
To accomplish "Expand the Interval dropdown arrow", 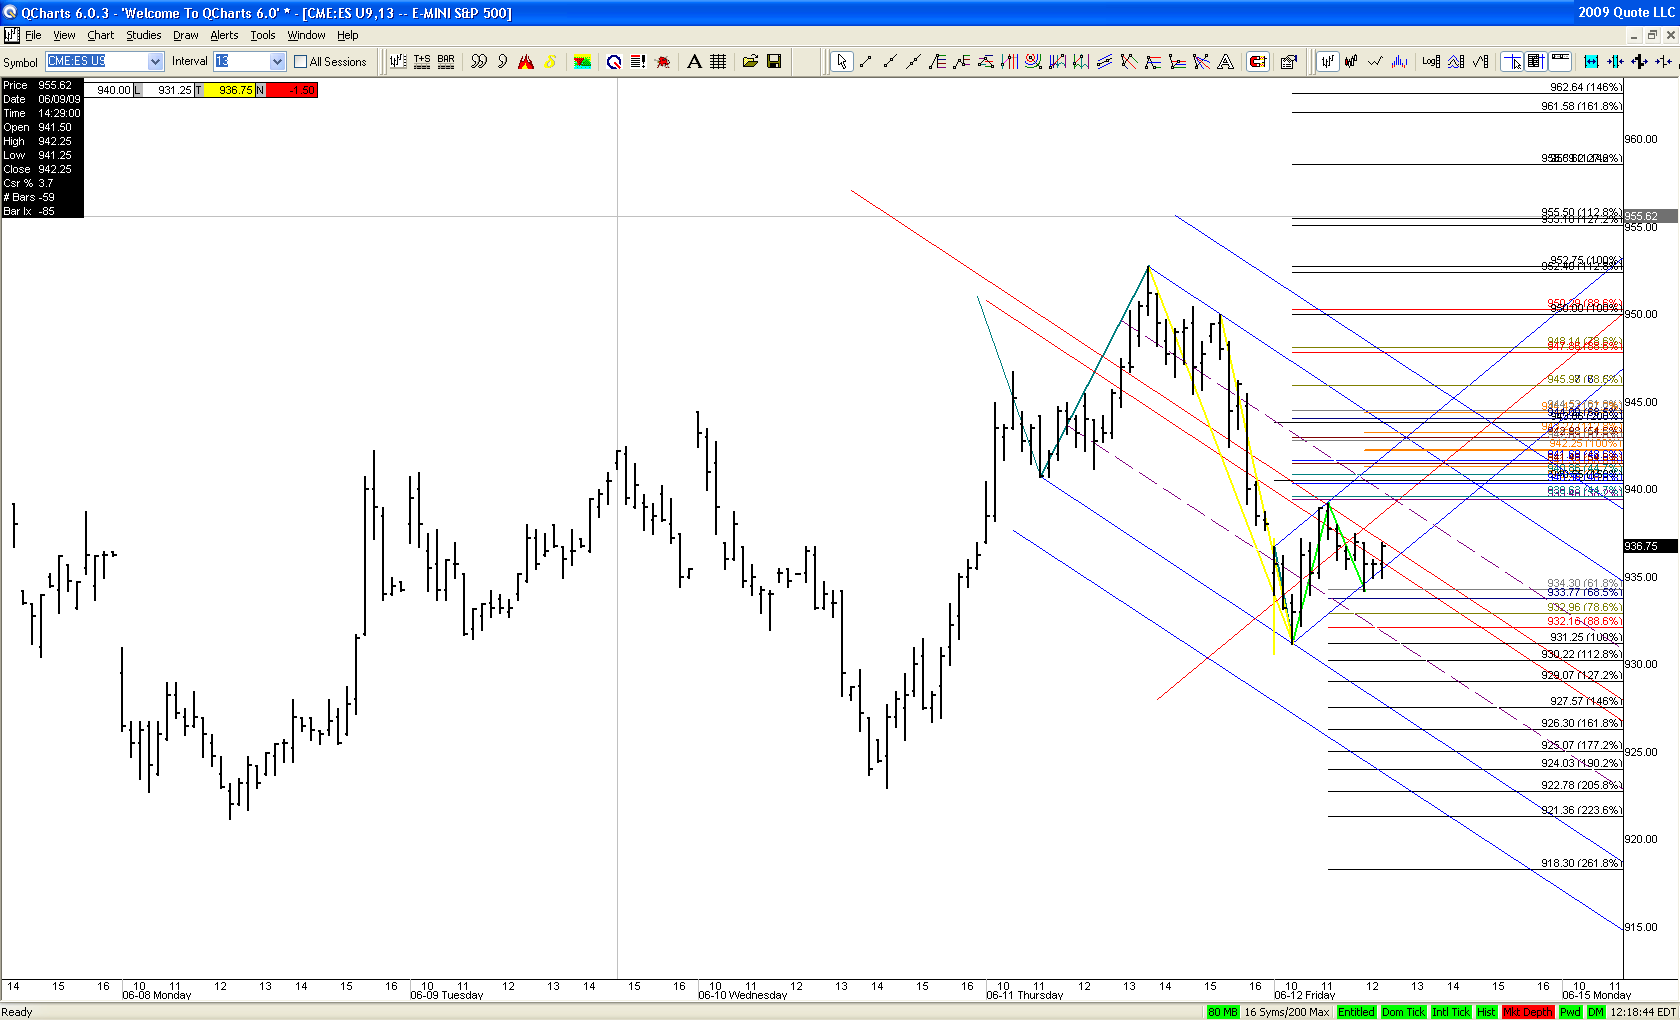I will pos(277,61).
